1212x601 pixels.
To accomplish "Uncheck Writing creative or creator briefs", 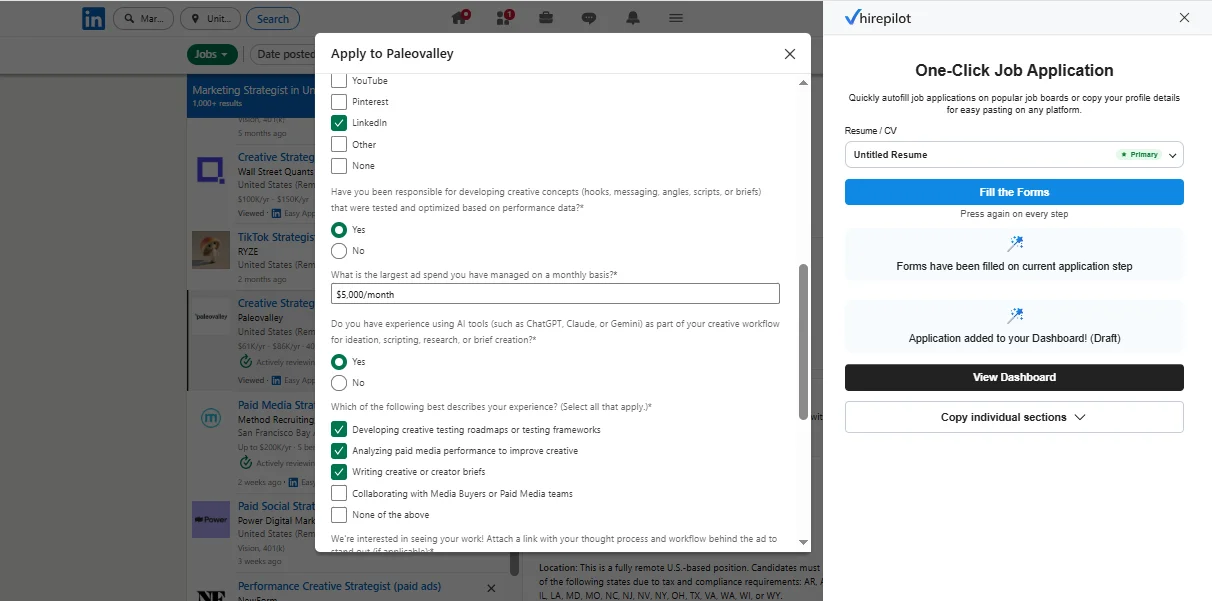I will pos(339,472).
